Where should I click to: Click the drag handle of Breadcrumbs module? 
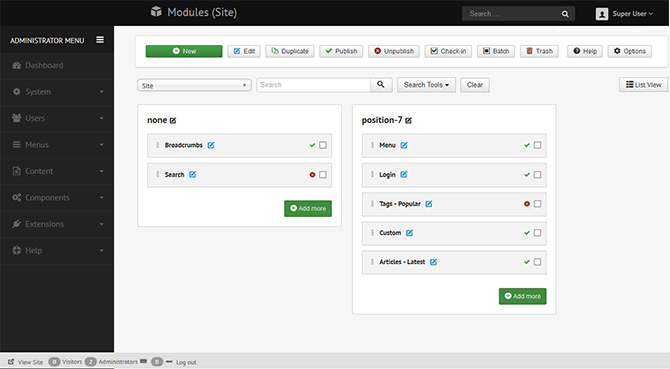pyautogui.click(x=158, y=145)
